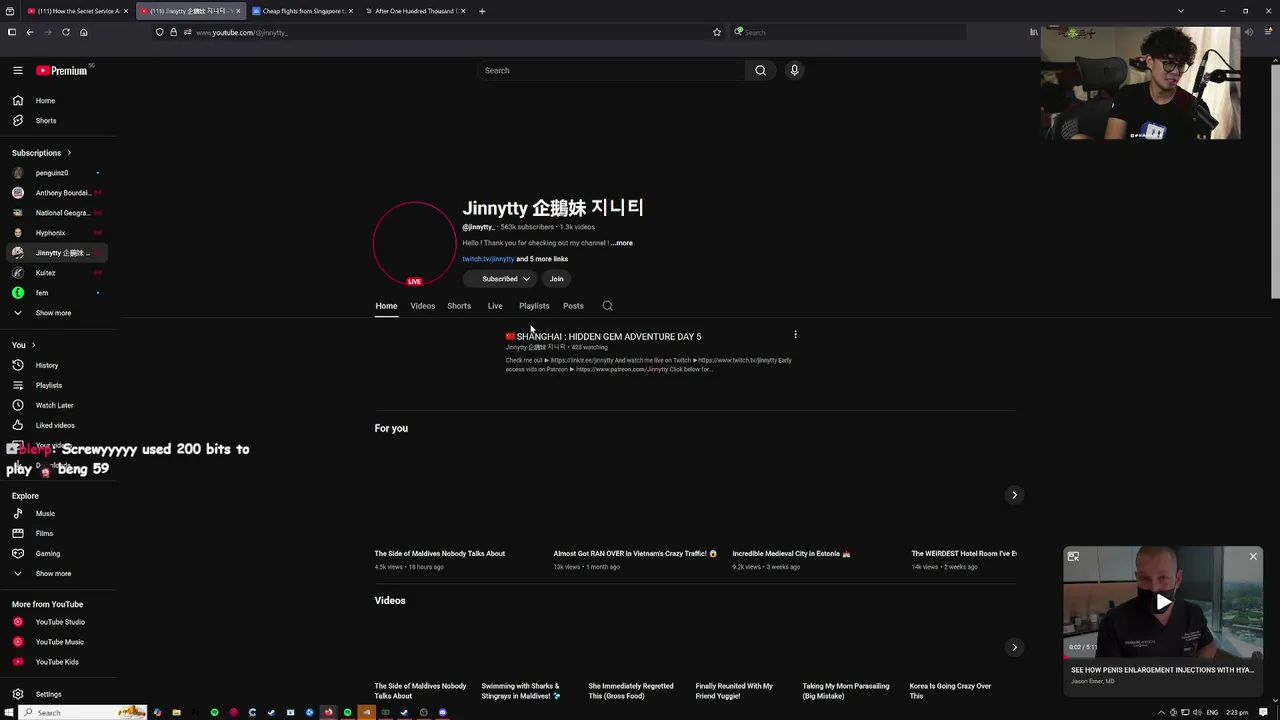1280x720 pixels.
Task: Open Incredible Medieval City in Estonia video
Action: tap(791, 553)
